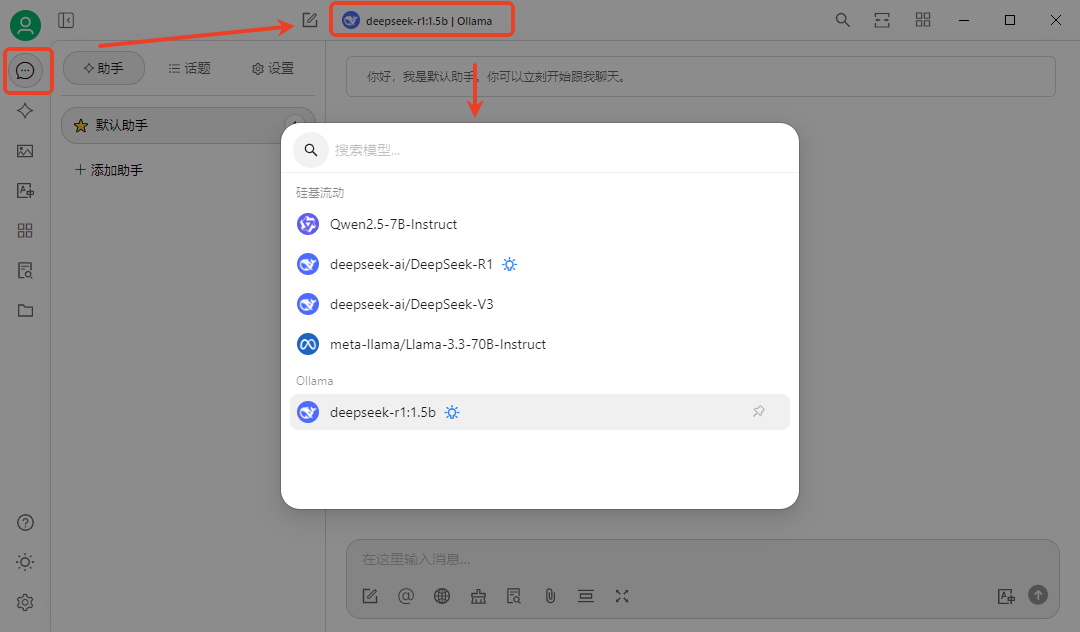
Task: Open the help question mark icon
Action: [25, 523]
